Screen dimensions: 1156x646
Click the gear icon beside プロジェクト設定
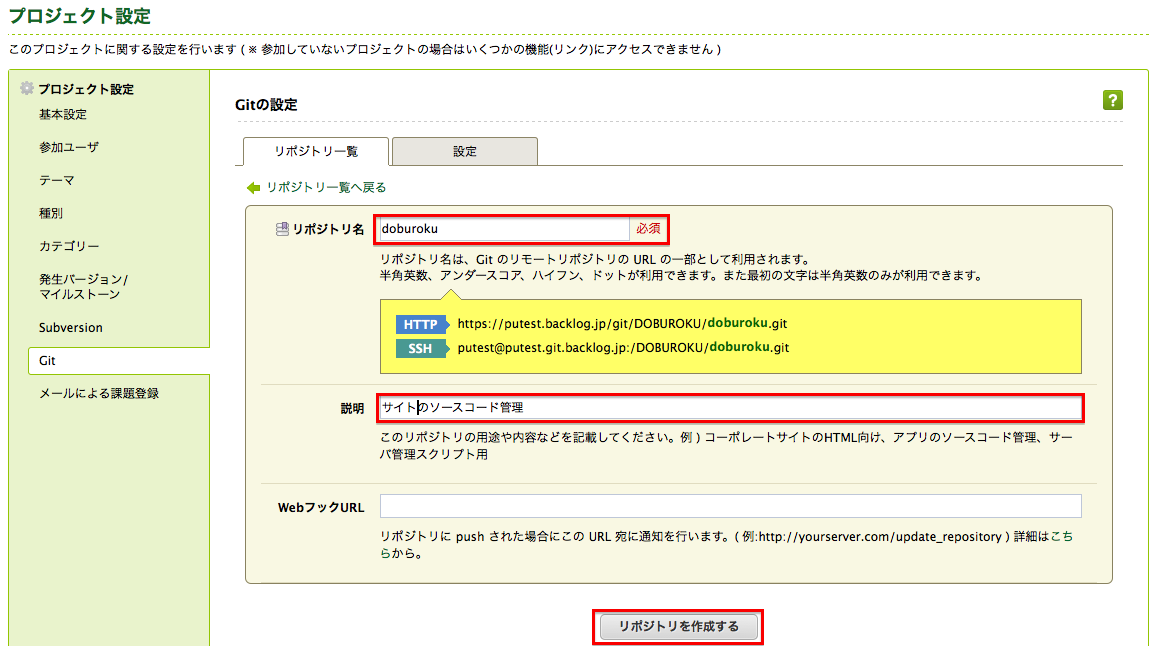pyautogui.click(x=28, y=88)
